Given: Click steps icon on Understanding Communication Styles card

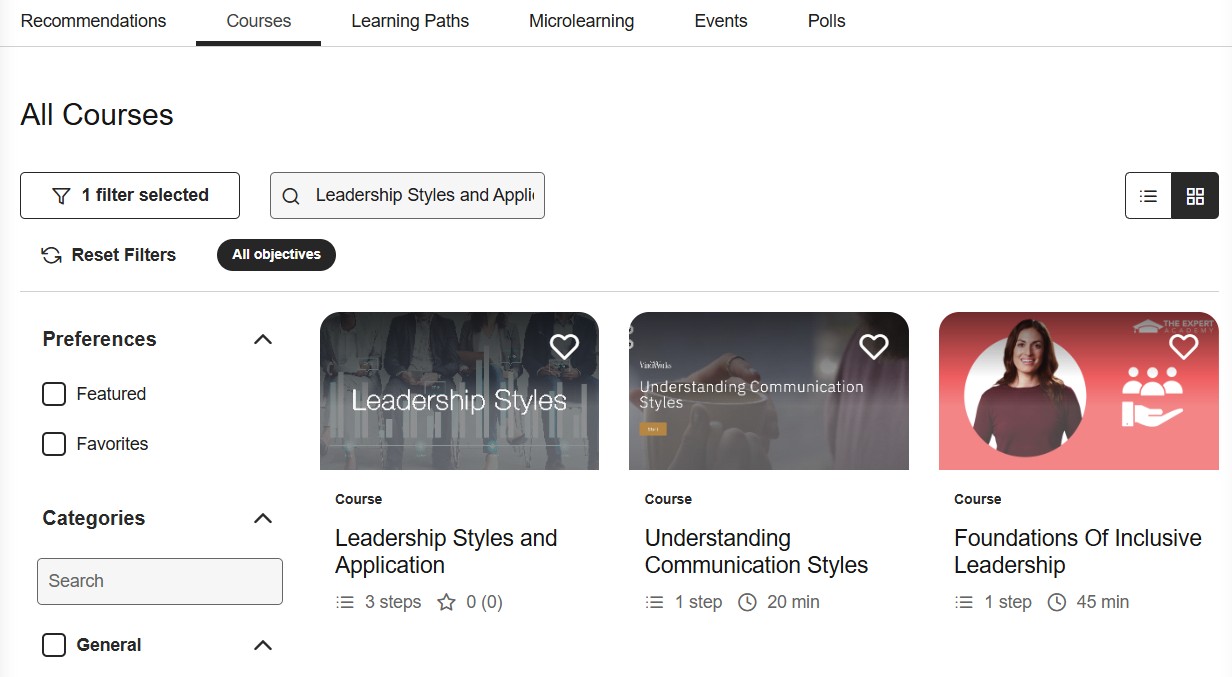Looking at the screenshot, I should click(x=655, y=602).
